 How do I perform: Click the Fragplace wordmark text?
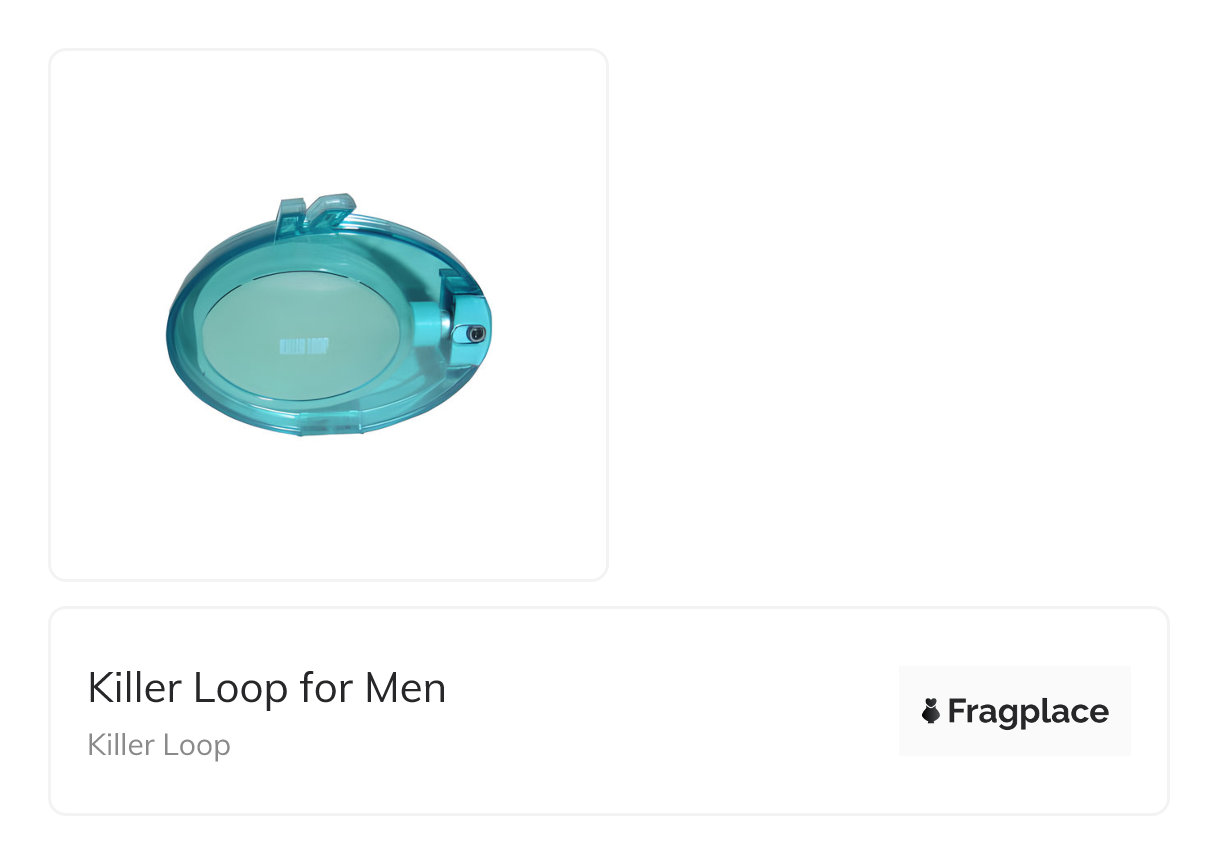click(1028, 712)
